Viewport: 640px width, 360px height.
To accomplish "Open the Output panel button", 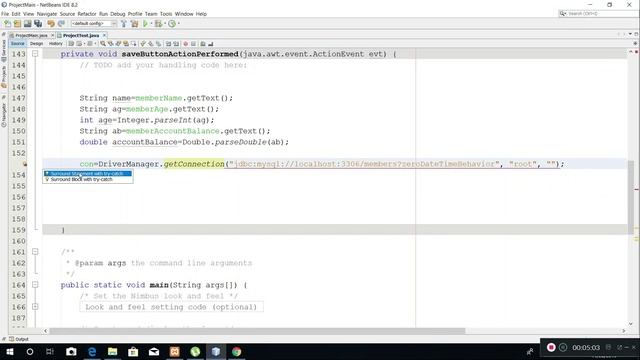I will click(19, 339).
